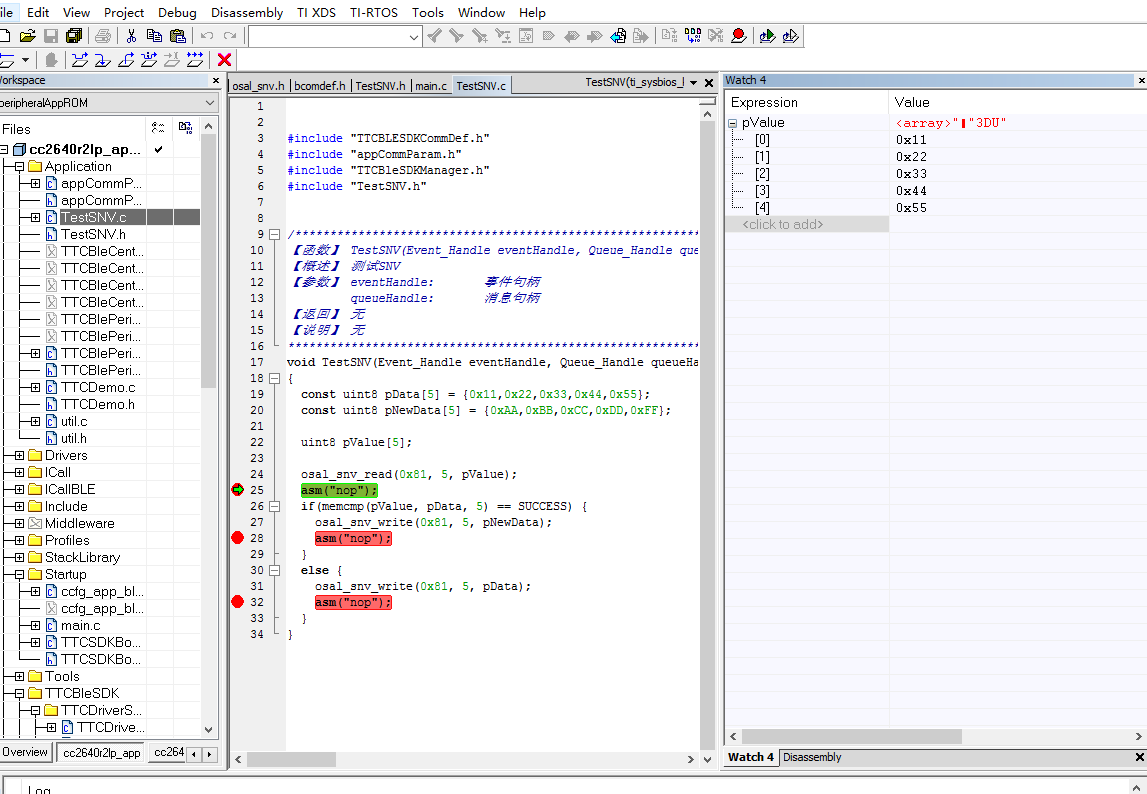The height and width of the screenshot is (794, 1147).
Task: Open a file with the Open toolbar icon
Action: coord(28,36)
